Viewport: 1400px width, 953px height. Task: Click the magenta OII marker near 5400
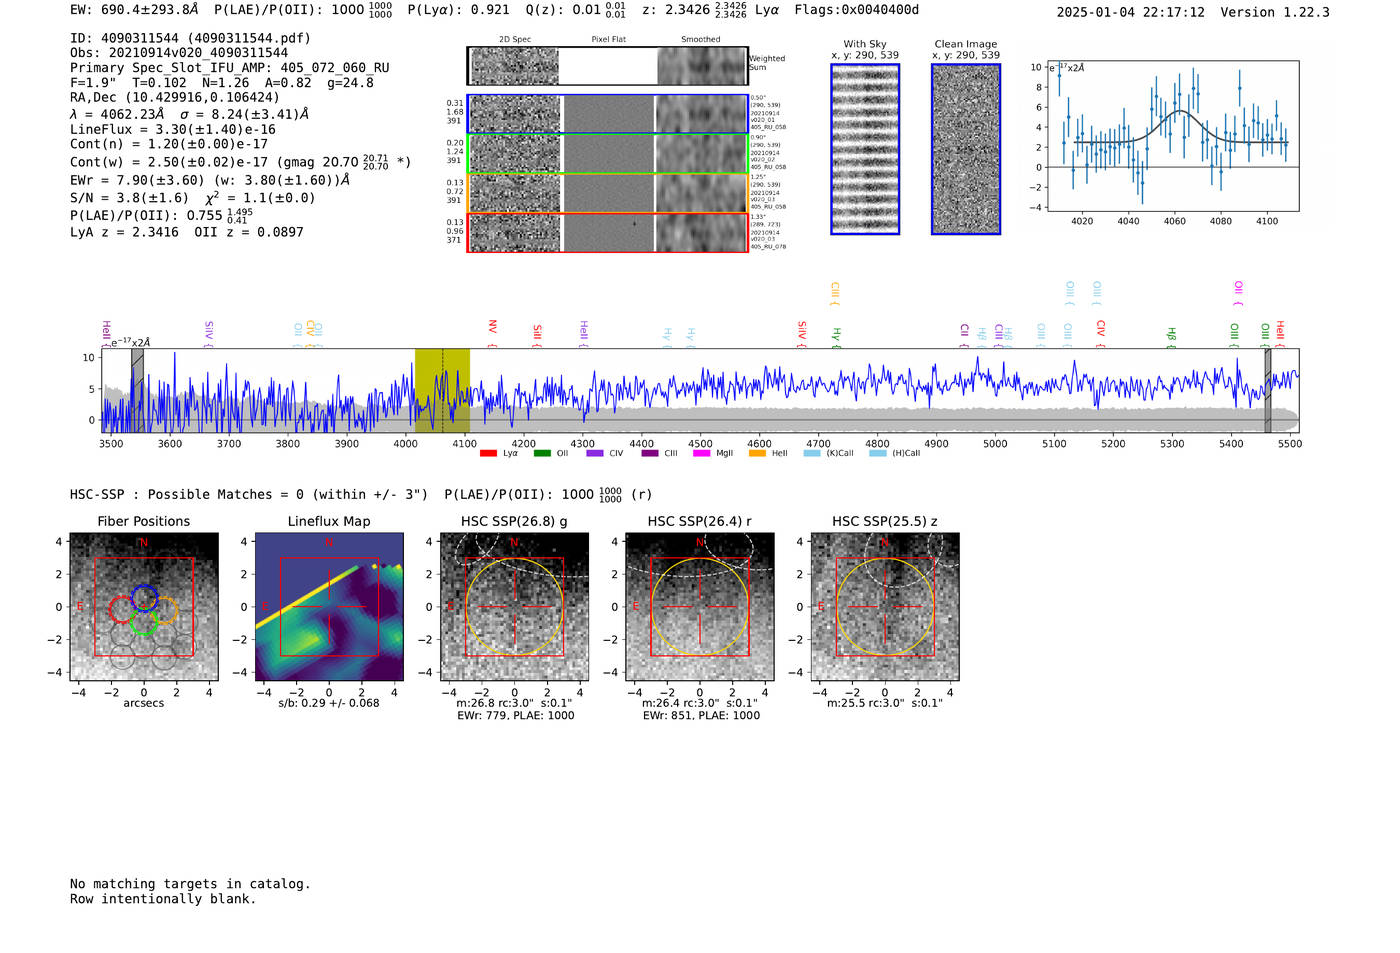pyautogui.click(x=1238, y=293)
